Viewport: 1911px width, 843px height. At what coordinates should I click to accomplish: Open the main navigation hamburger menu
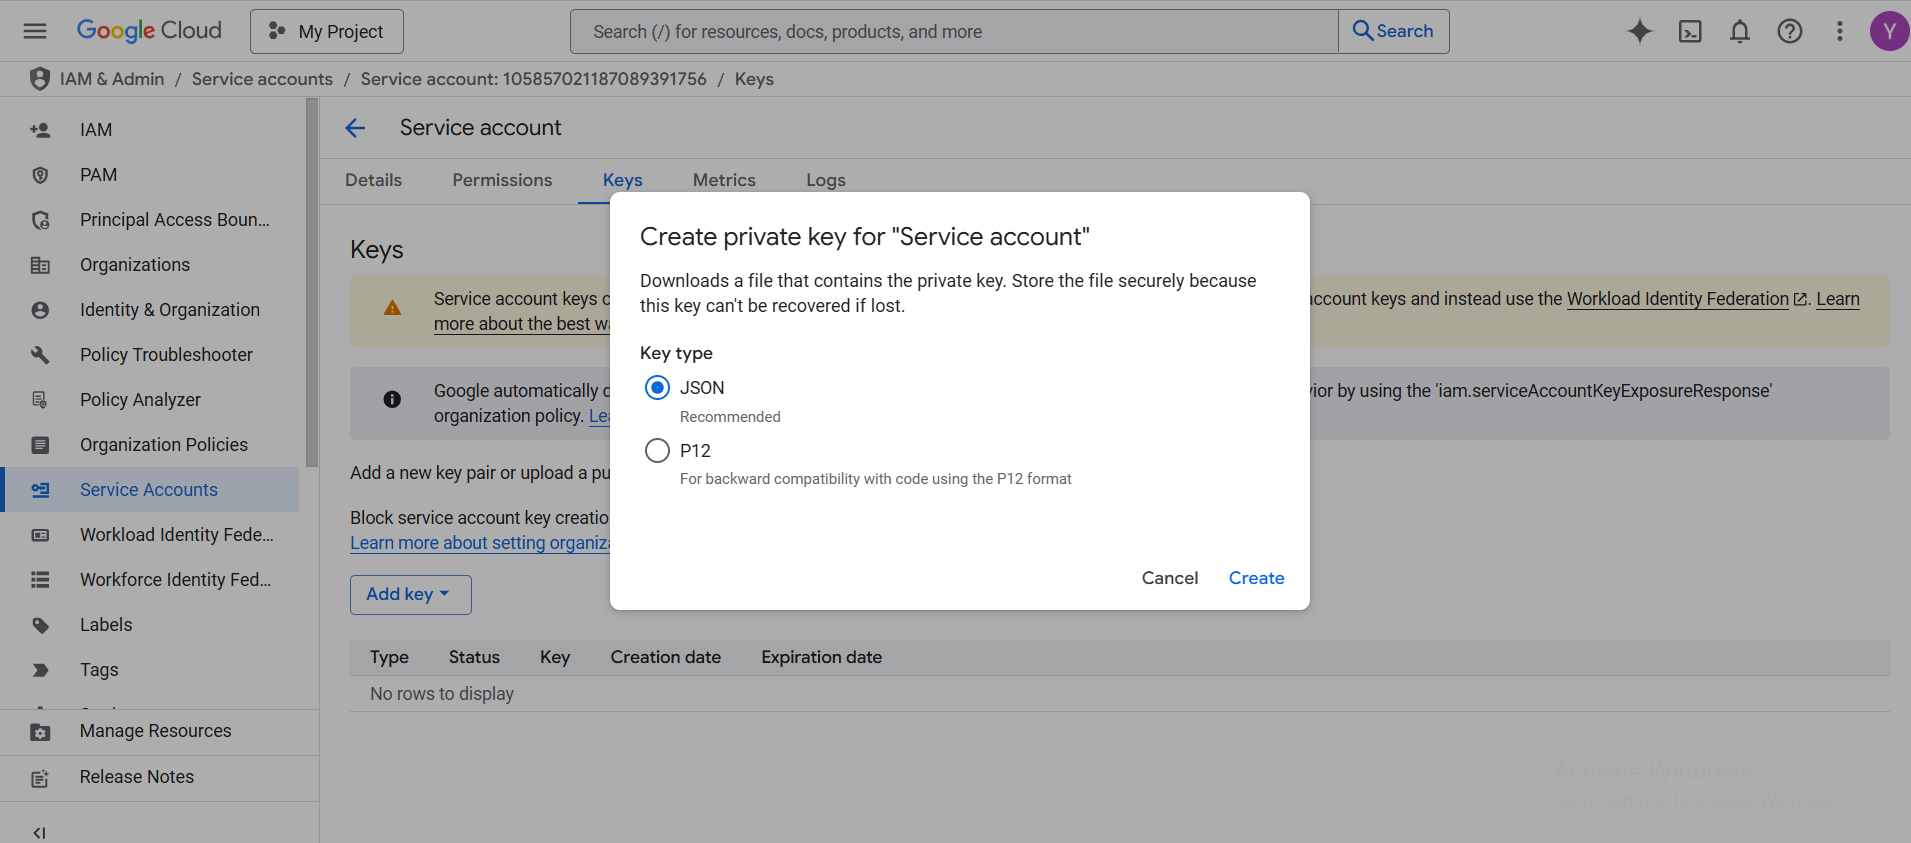[x=35, y=31]
